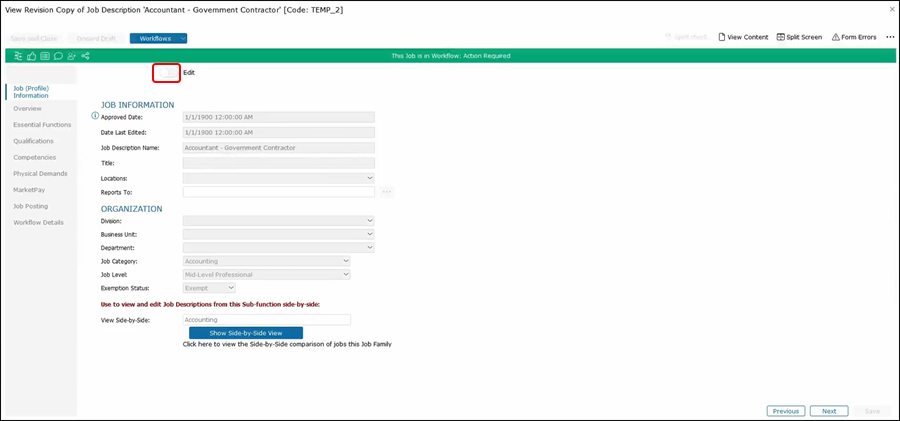
Task: Open the three-dot more options menu
Action: click(890, 37)
